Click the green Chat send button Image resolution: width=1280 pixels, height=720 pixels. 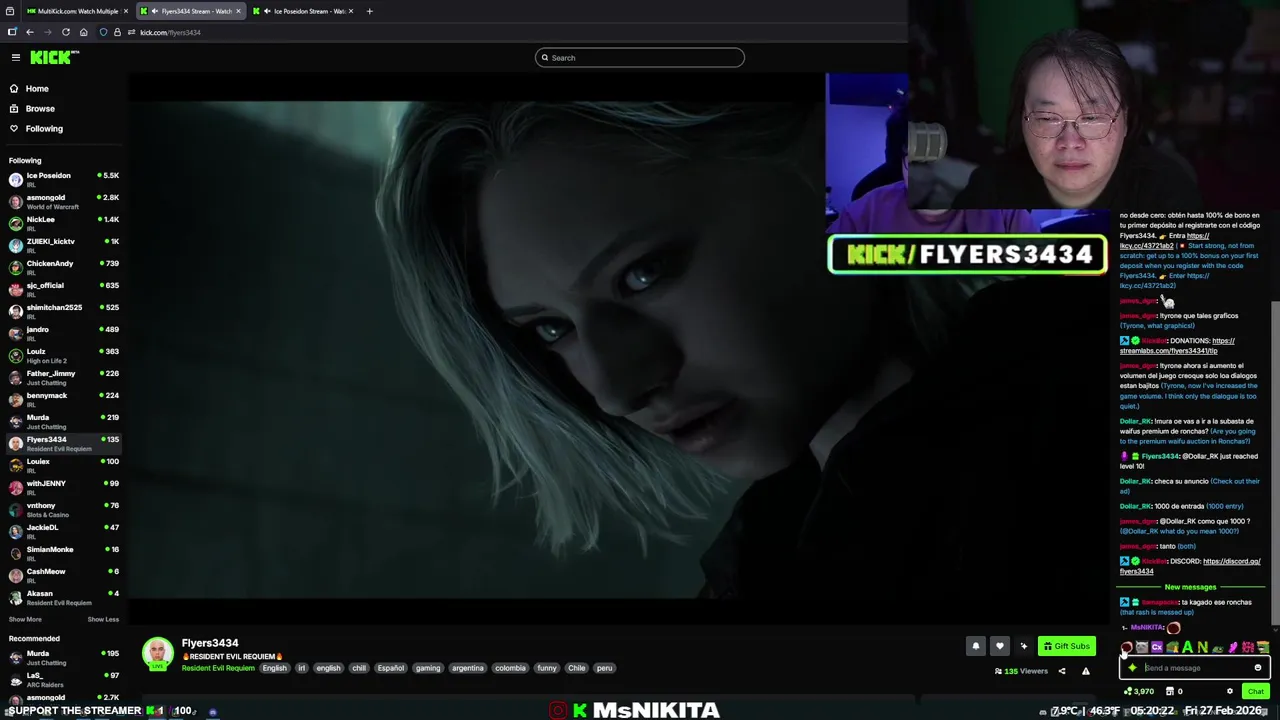pos(1256,691)
